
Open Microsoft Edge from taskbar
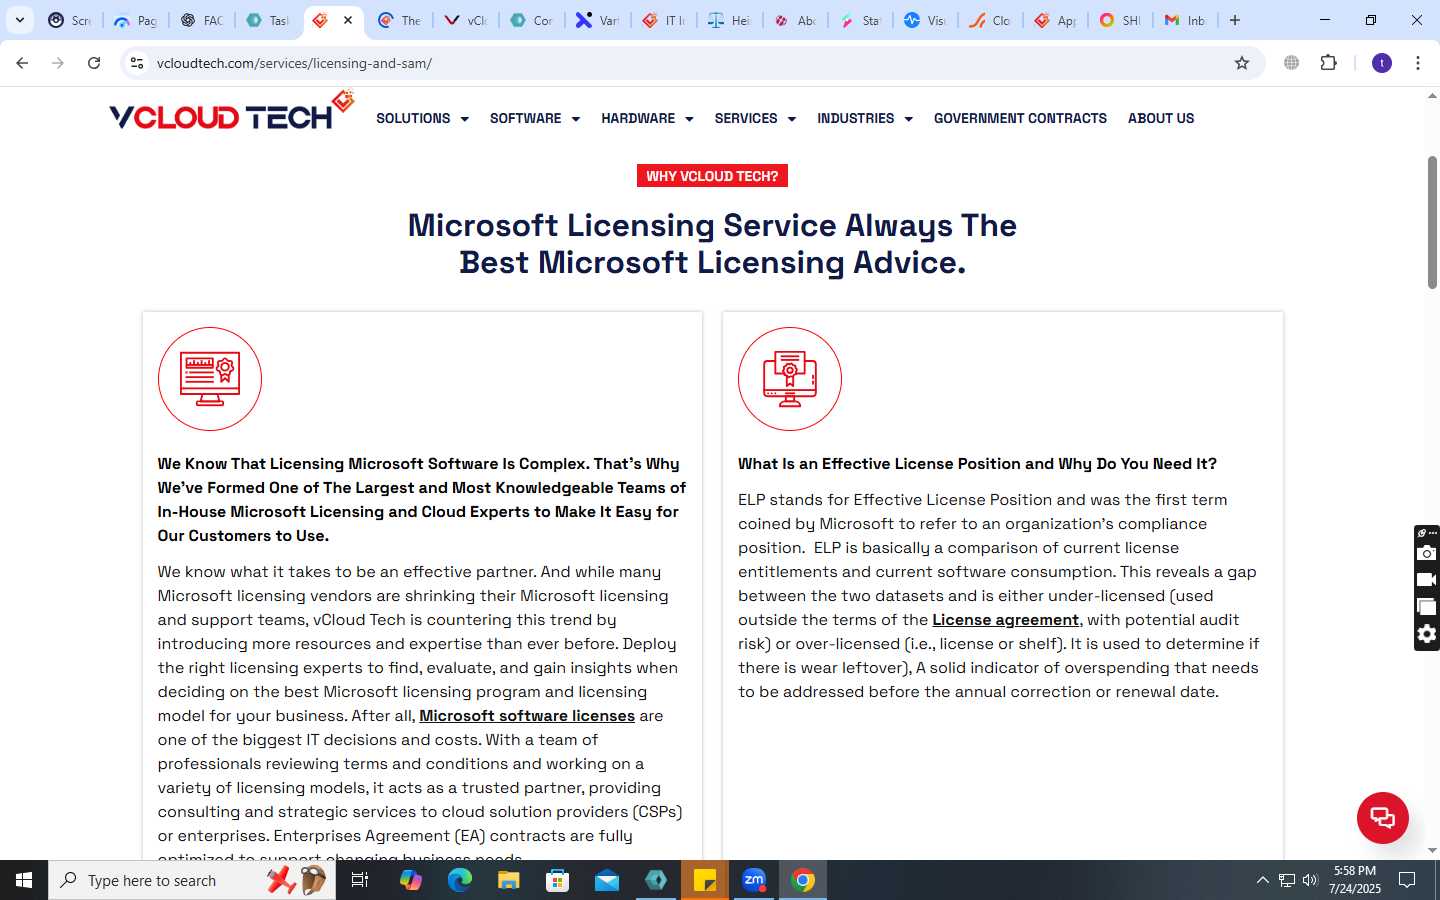[x=459, y=880]
